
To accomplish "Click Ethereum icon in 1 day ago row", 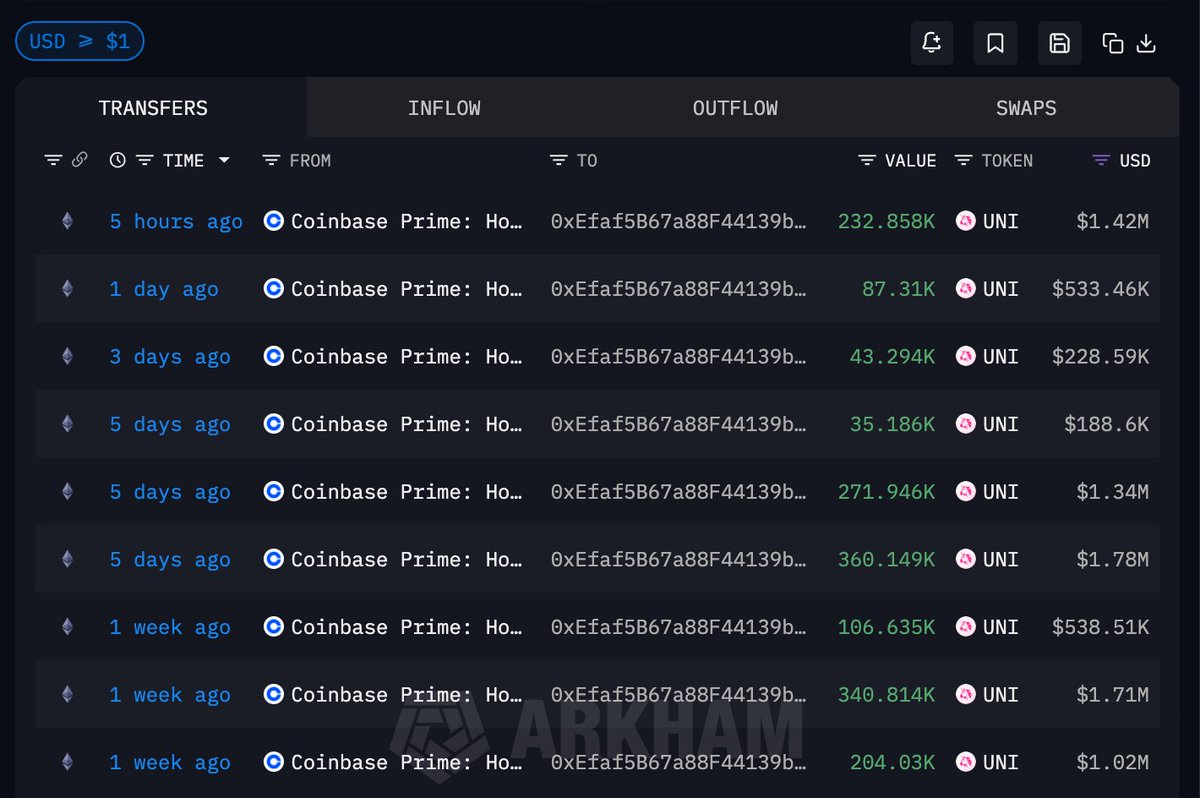I will tap(67, 289).
